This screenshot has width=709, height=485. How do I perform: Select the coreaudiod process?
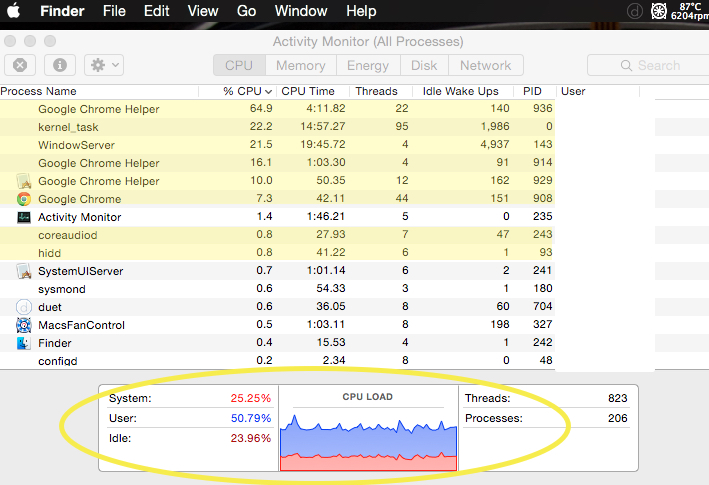click(x=277, y=235)
